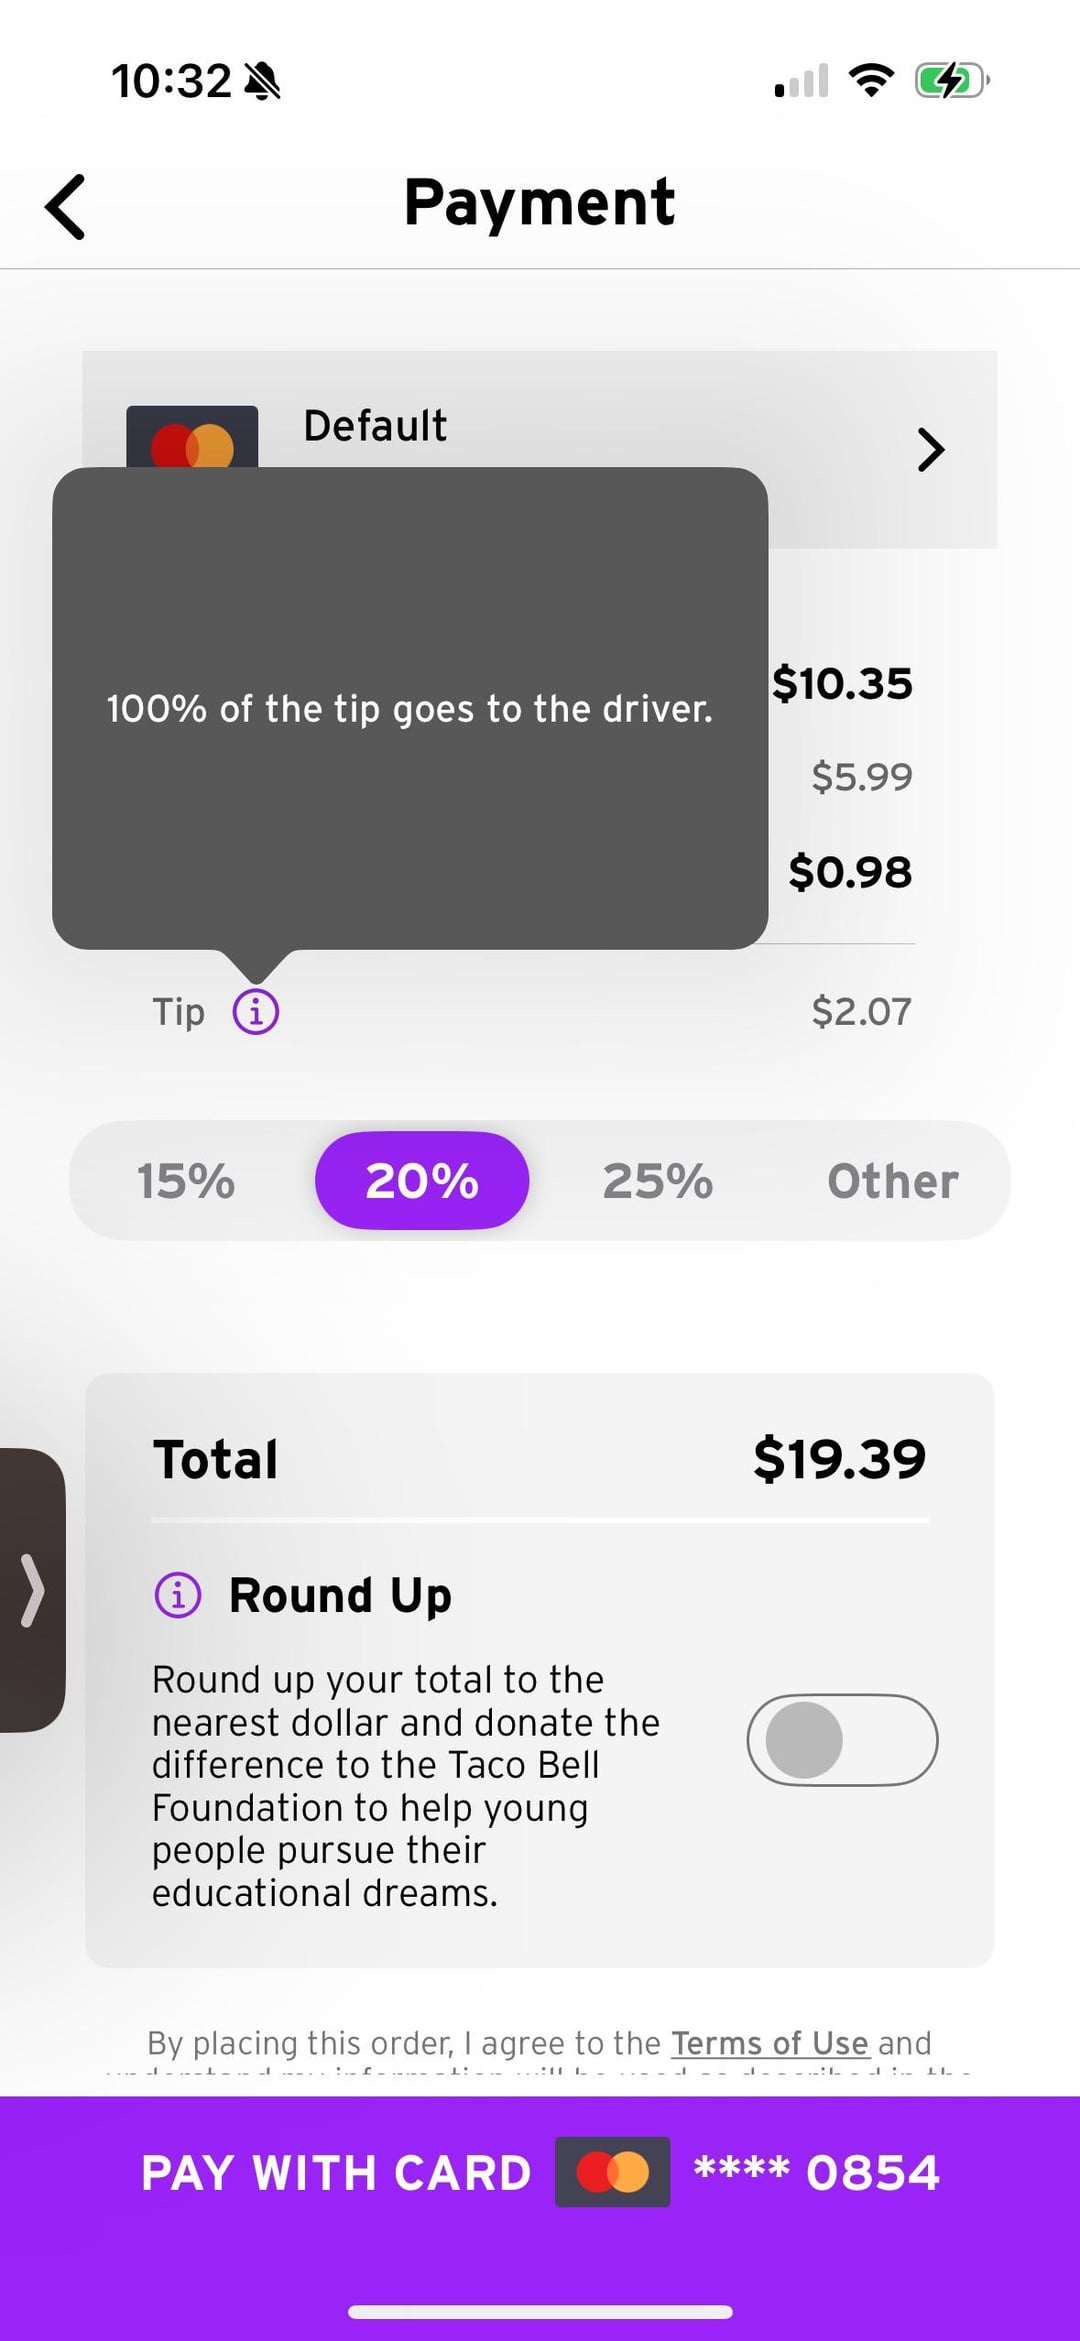Tap the home indicator bar
The width and height of the screenshot is (1080, 2341).
coord(540,2312)
